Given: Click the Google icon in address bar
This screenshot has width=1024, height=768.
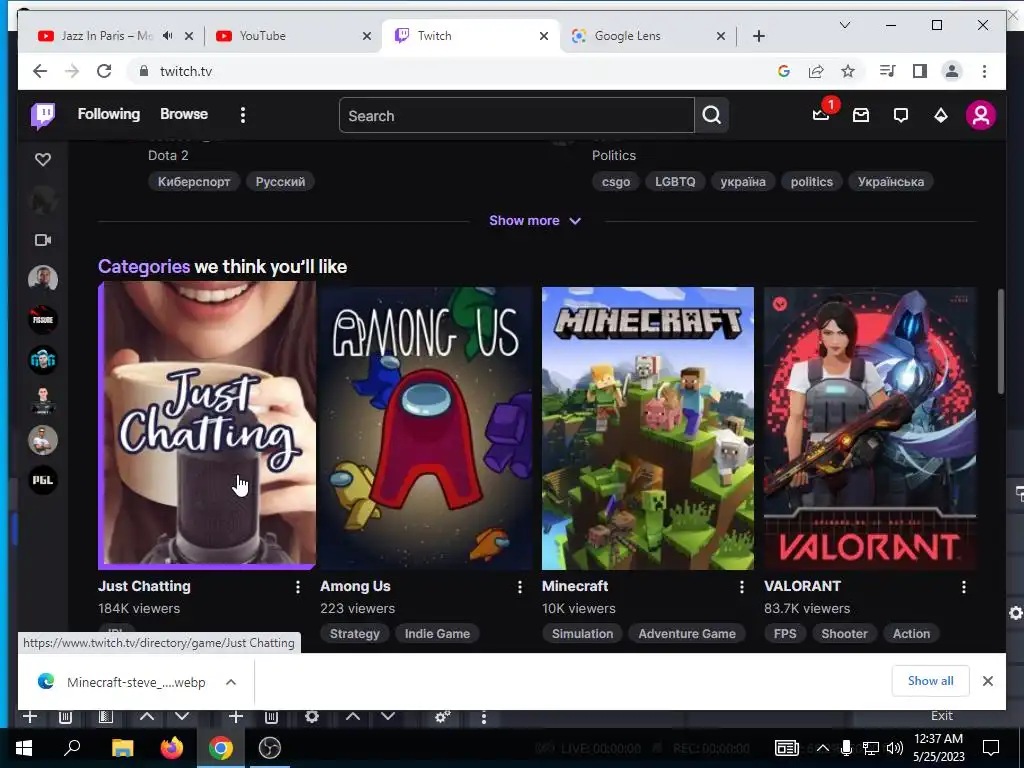Looking at the screenshot, I should coord(784,71).
